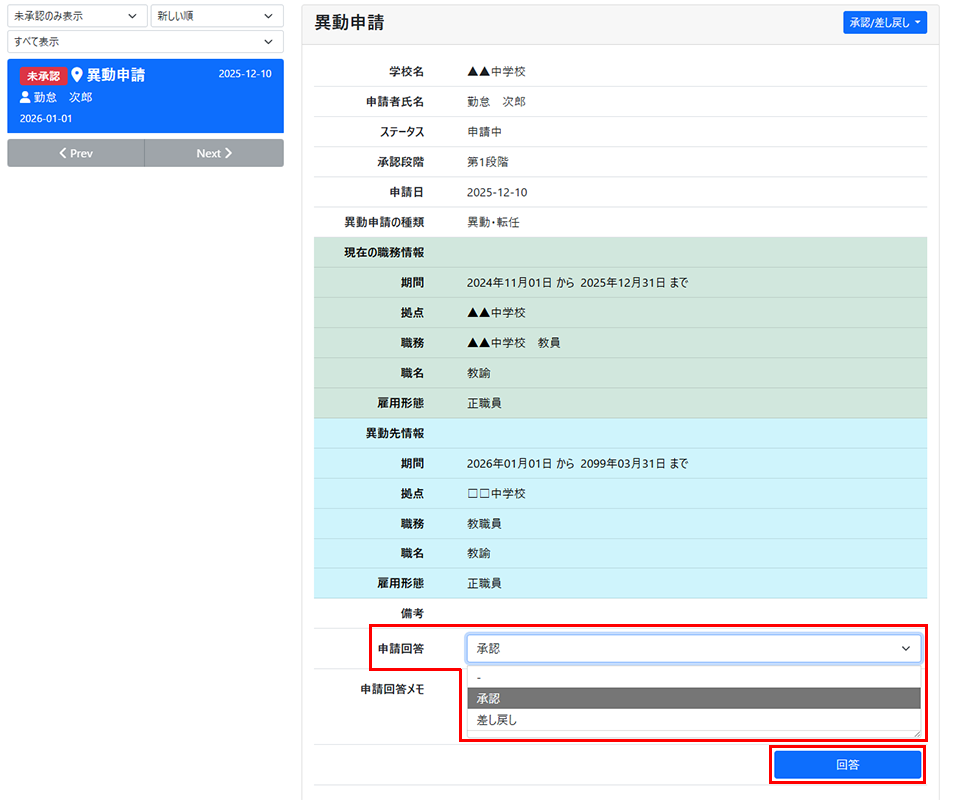The height and width of the screenshot is (800, 964).
Task: Click the 申請回答メモ label
Action: pyautogui.click(x=392, y=689)
